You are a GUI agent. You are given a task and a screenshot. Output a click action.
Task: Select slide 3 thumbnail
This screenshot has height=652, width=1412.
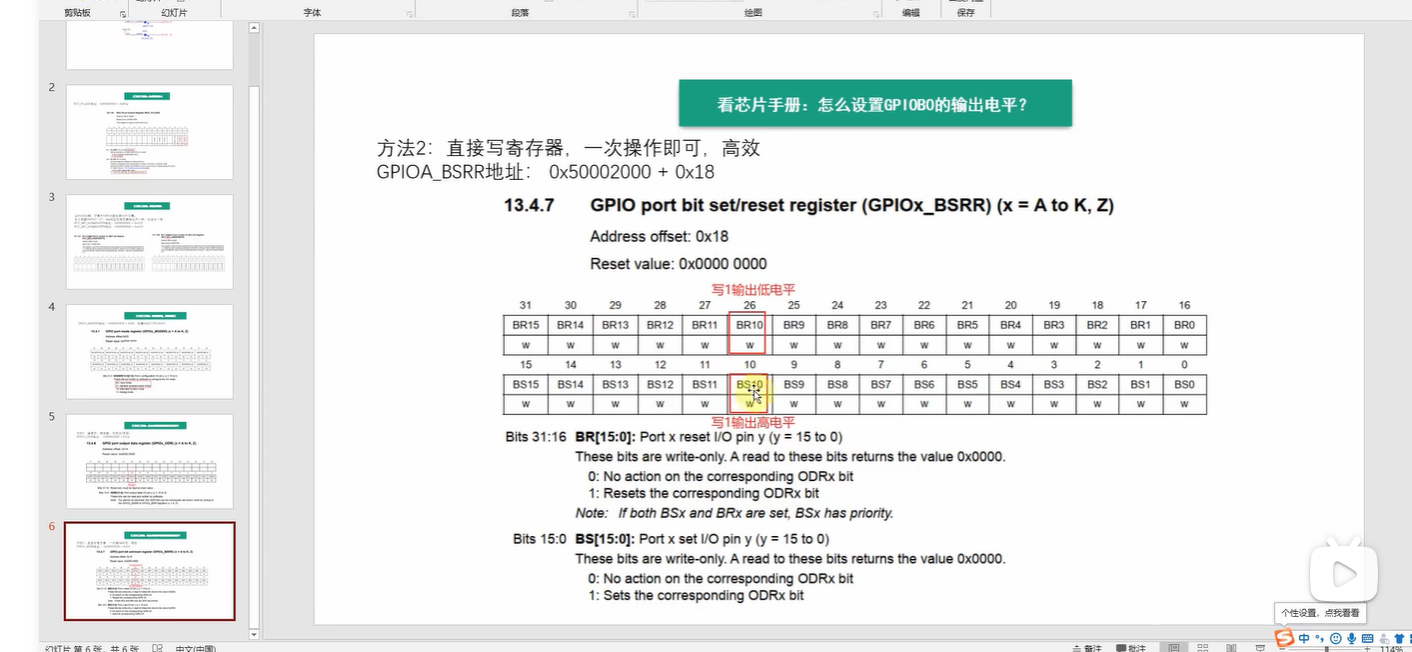[x=149, y=242]
